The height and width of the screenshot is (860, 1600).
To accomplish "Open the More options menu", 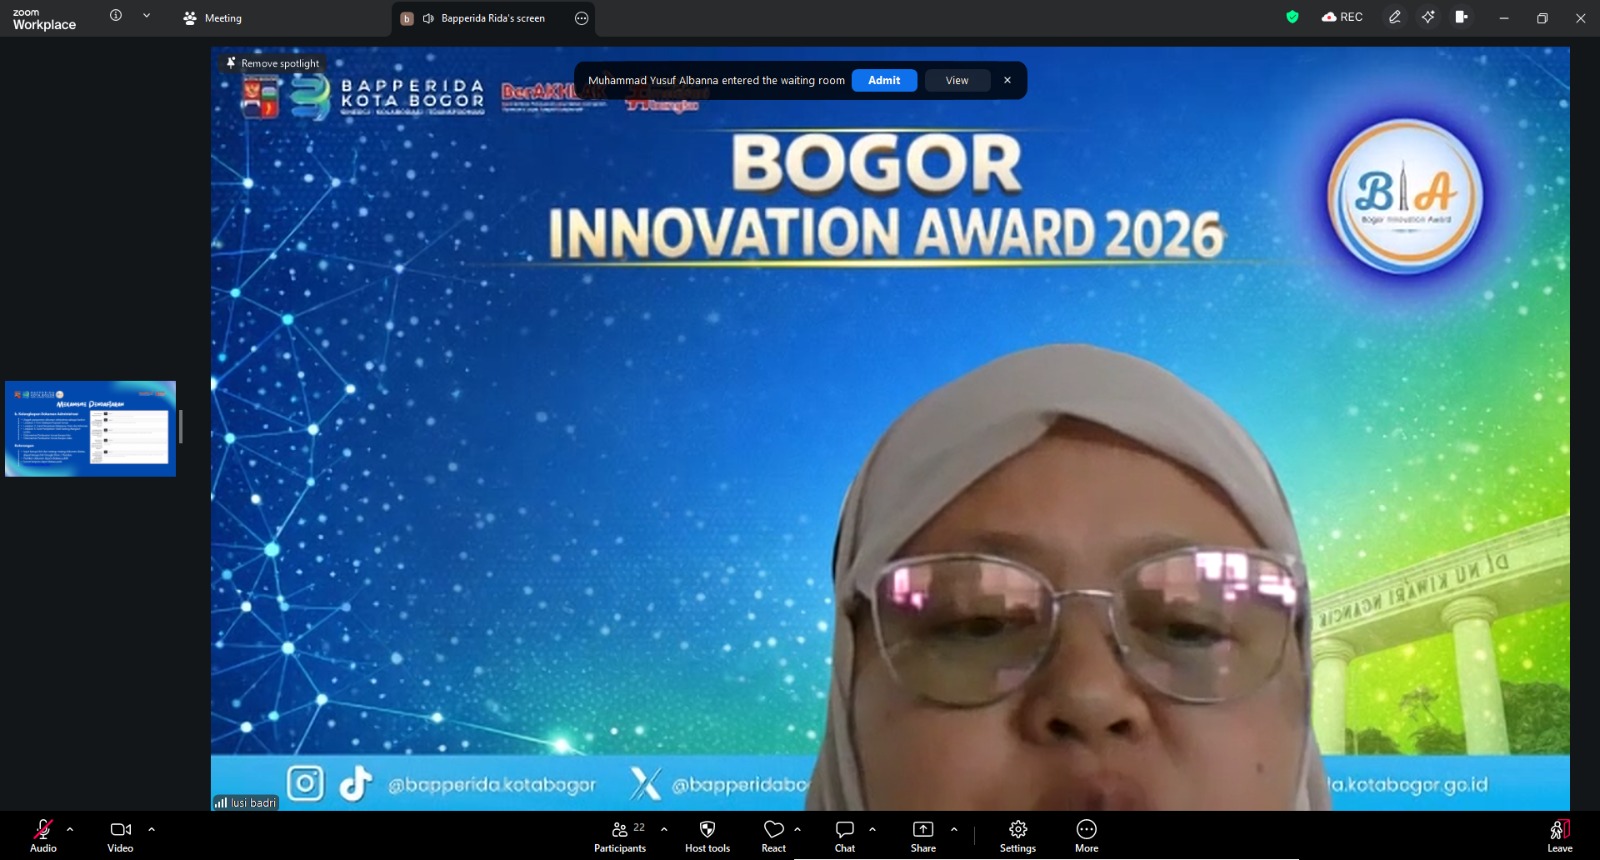I will click(x=1087, y=835).
